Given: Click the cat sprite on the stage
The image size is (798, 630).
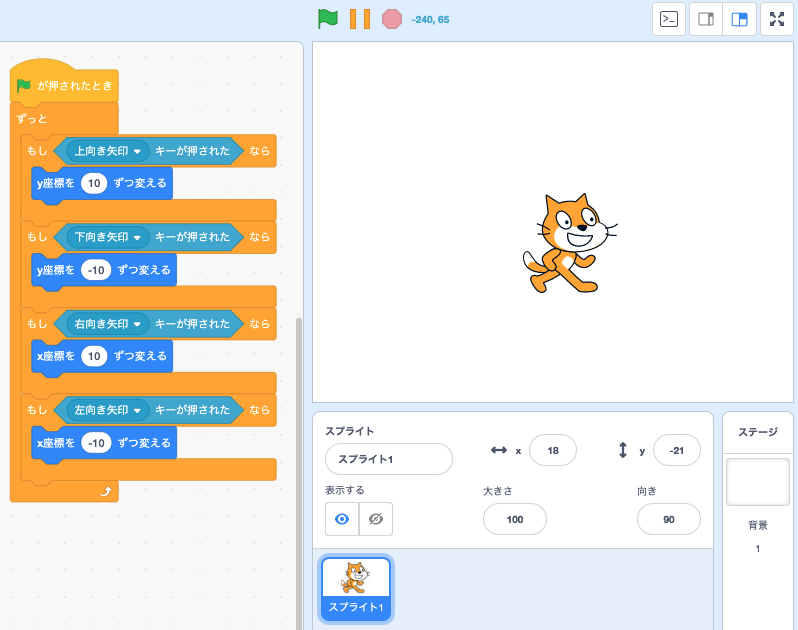Looking at the screenshot, I should [x=569, y=243].
